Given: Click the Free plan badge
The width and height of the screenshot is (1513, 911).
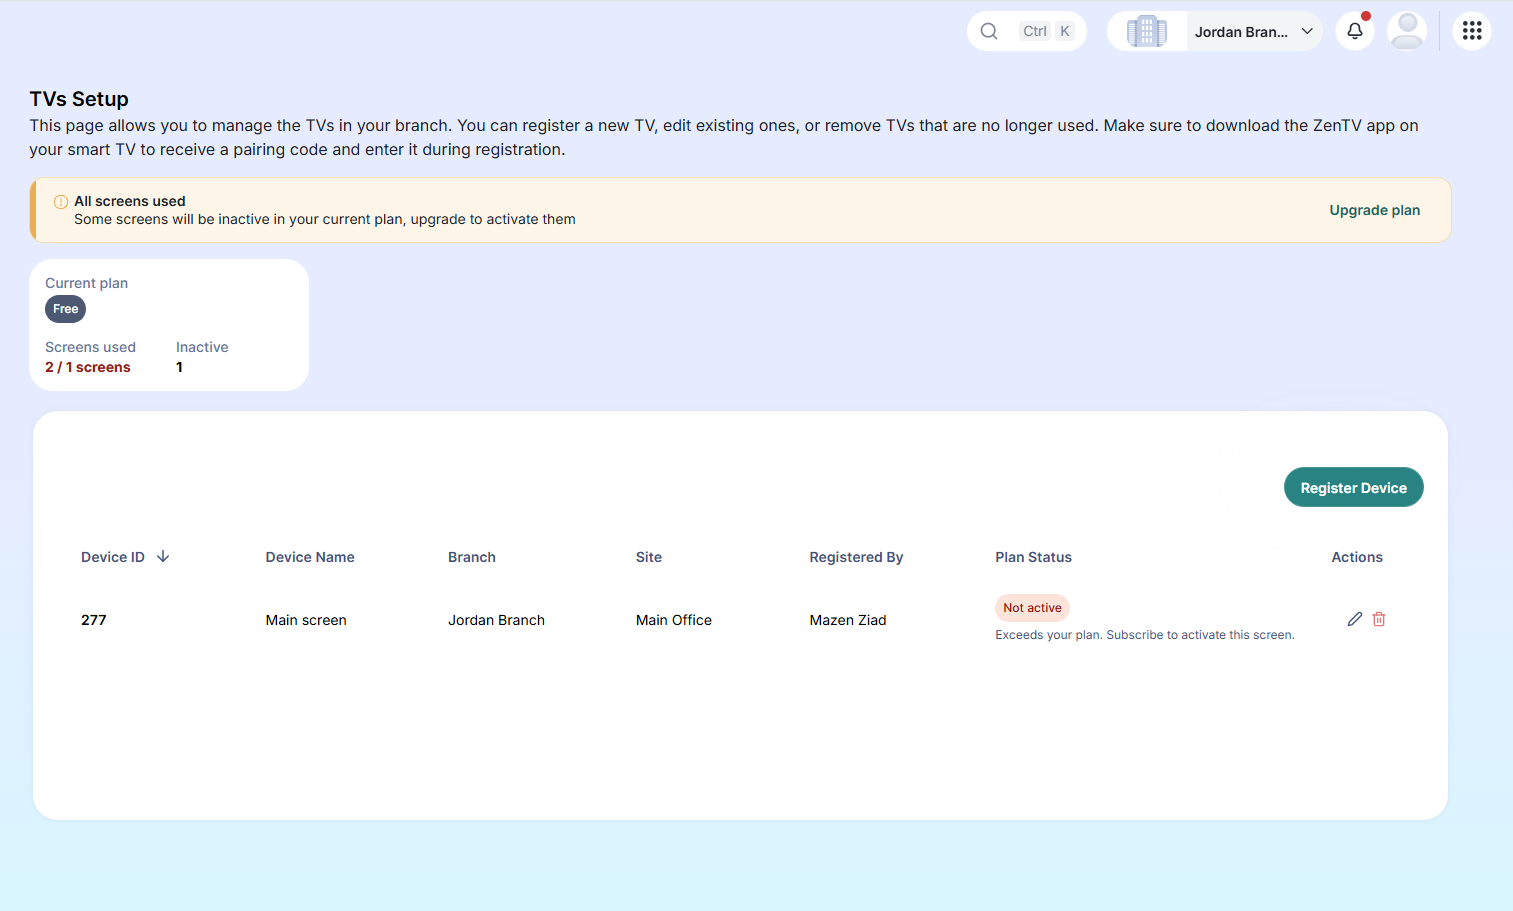Looking at the screenshot, I should pos(66,309).
